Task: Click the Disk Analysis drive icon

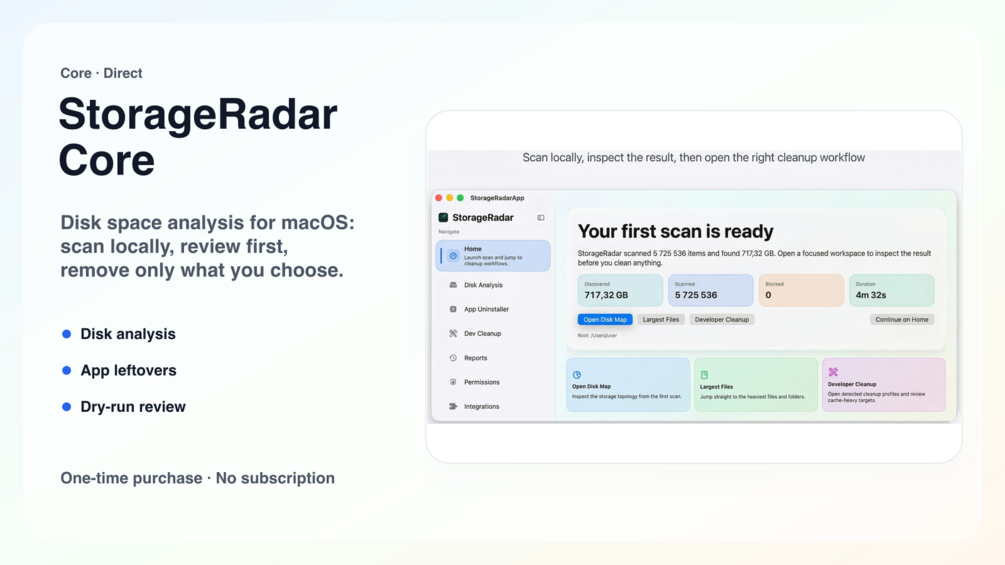Action: point(453,285)
